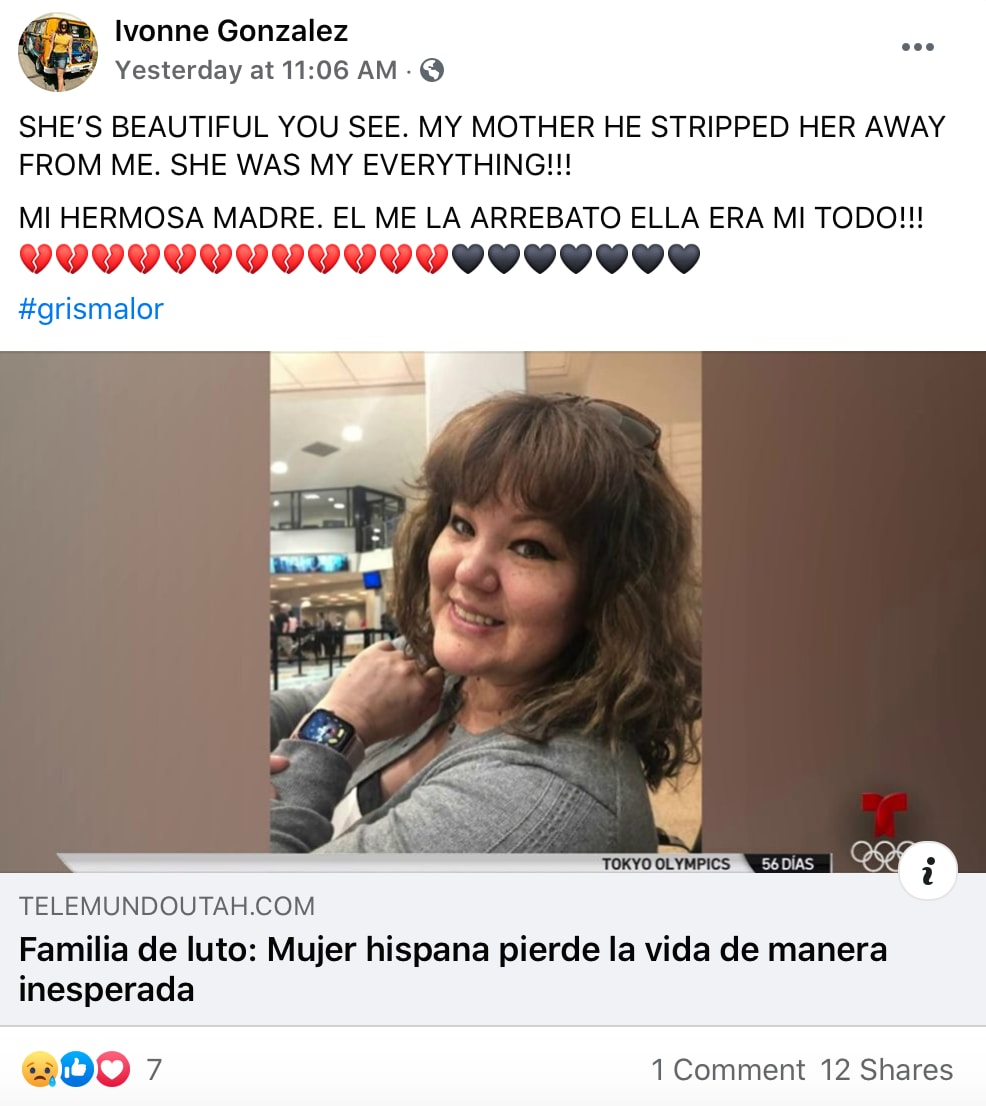Click the English post caption text

click(482, 146)
